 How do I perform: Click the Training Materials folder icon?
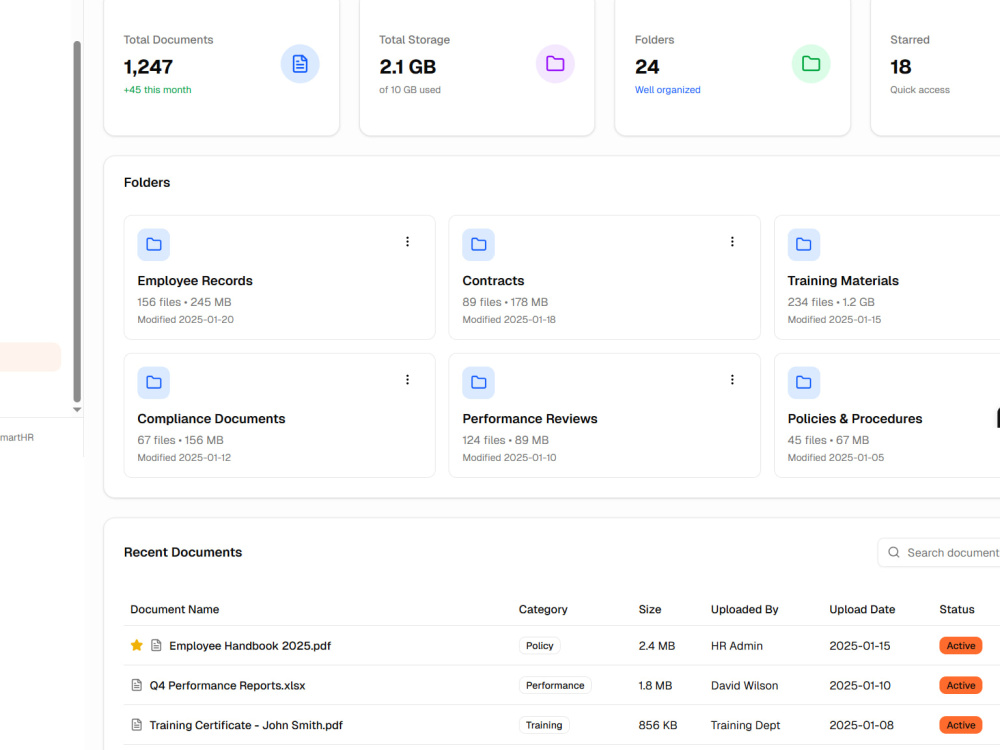804,244
